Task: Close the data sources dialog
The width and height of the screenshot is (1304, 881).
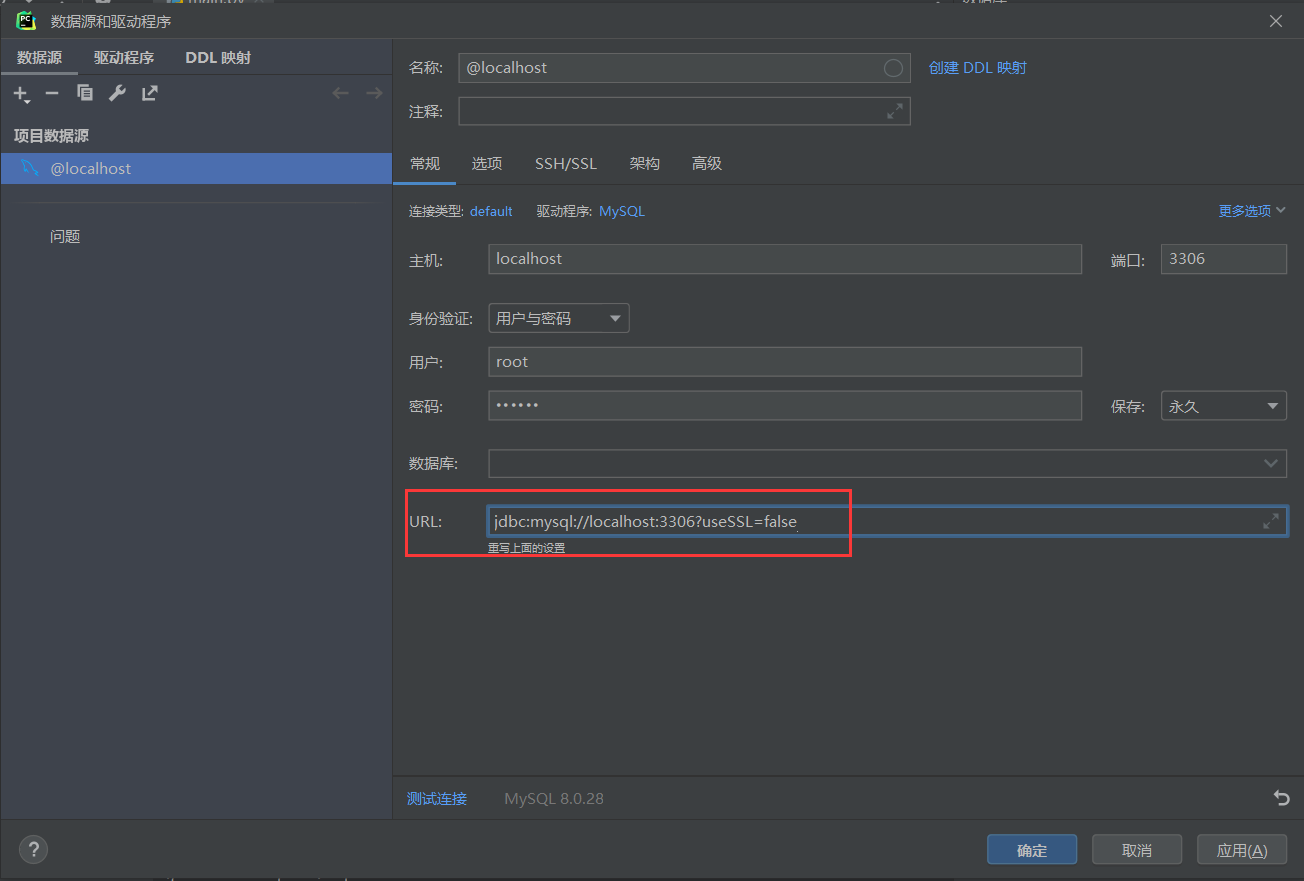Action: point(1276,21)
